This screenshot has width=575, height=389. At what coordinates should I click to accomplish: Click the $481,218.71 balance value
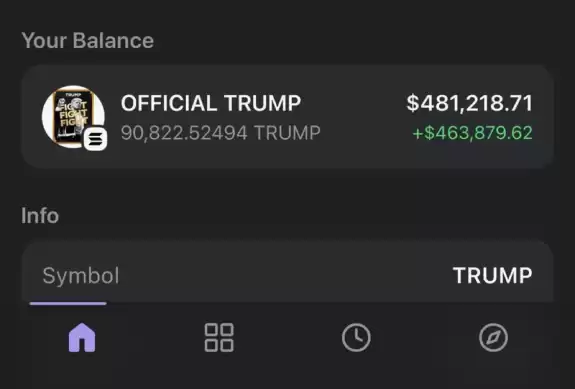[x=469, y=103]
